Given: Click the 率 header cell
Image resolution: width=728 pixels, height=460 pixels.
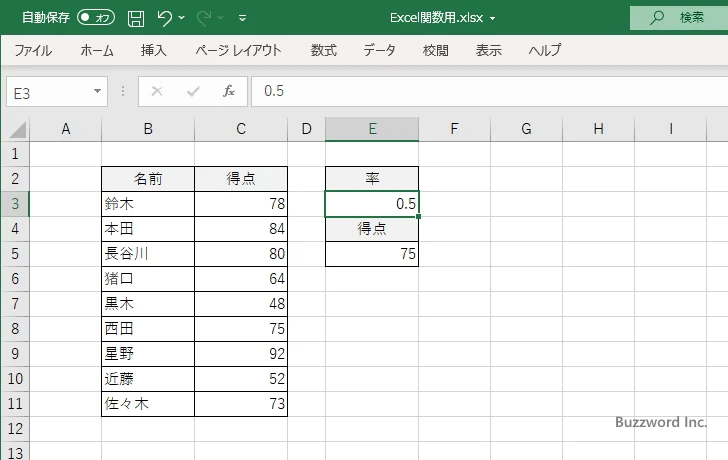Looking at the screenshot, I should (372, 179).
